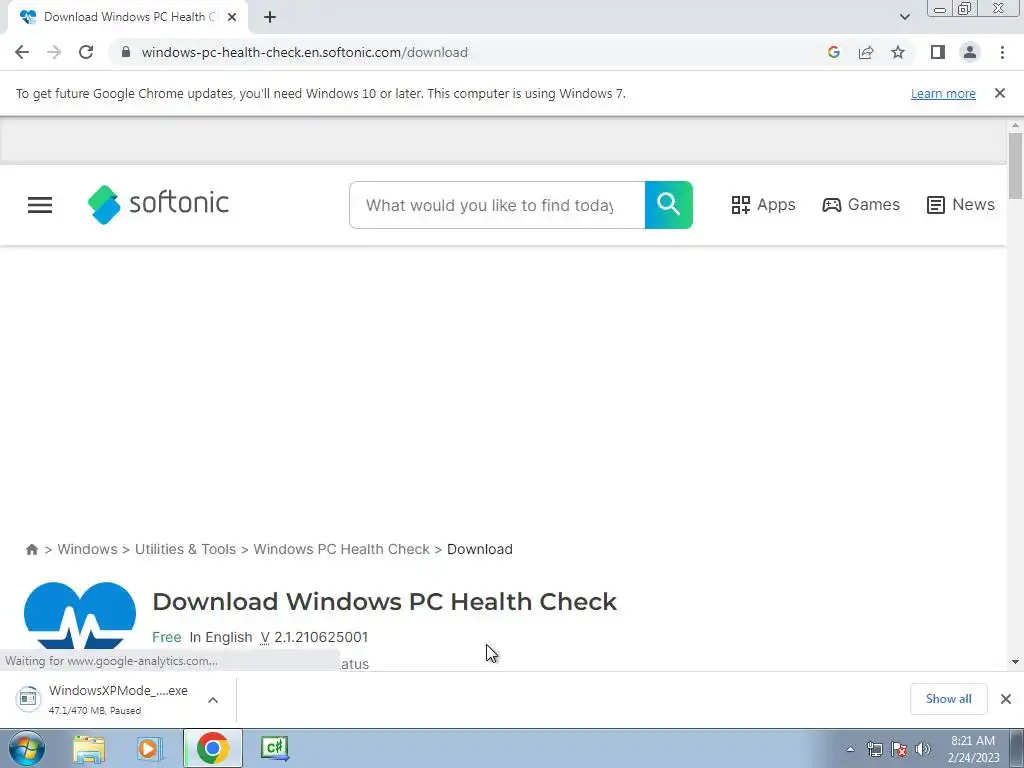Viewport: 1024px width, 768px height.
Task: Open Chrome's three-dot menu
Action: coord(1002,52)
